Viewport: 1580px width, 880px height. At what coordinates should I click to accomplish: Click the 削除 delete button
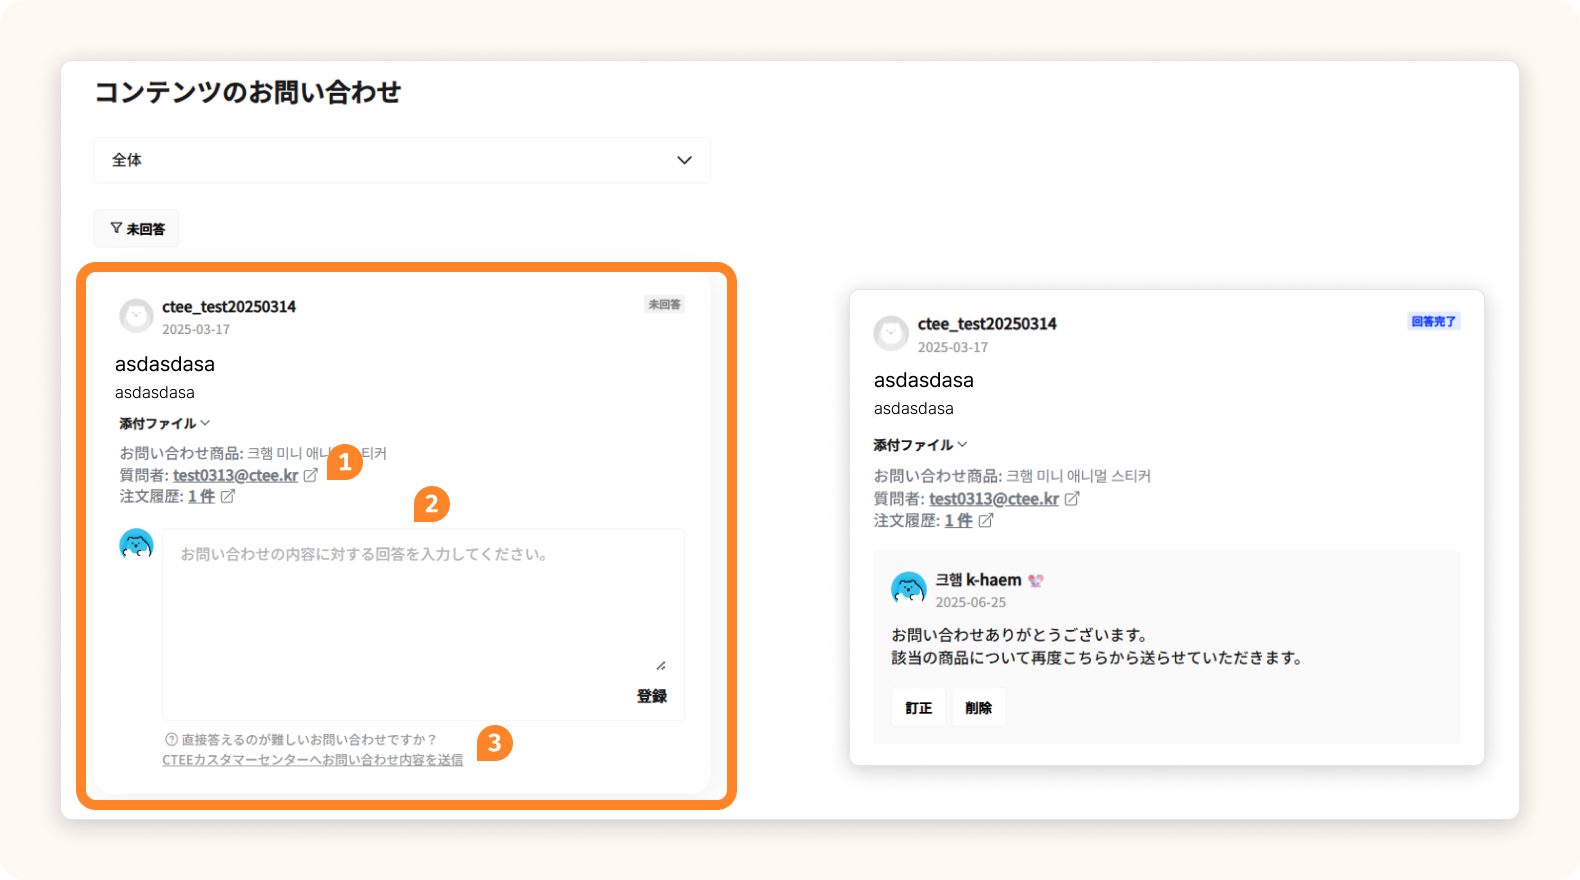(x=978, y=708)
